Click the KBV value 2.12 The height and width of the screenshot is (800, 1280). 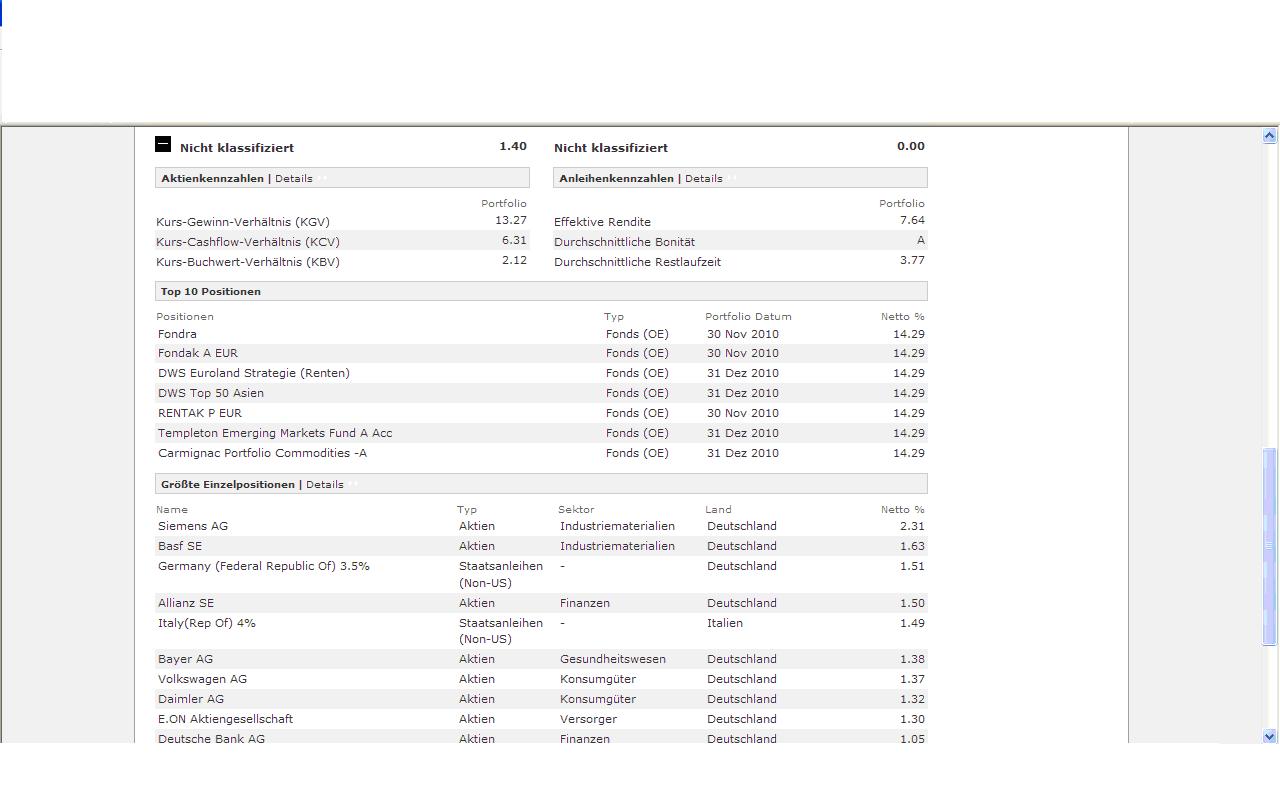[514, 260]
